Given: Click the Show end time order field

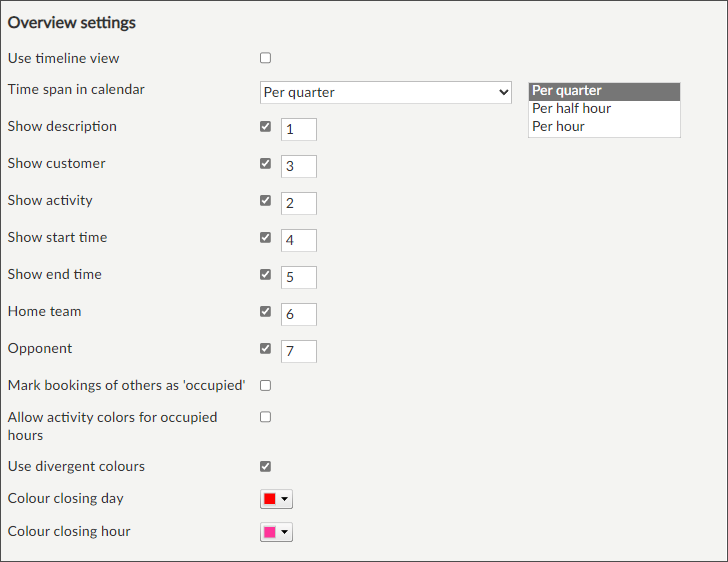Looking at the screenshot, I should click(299, 277).
